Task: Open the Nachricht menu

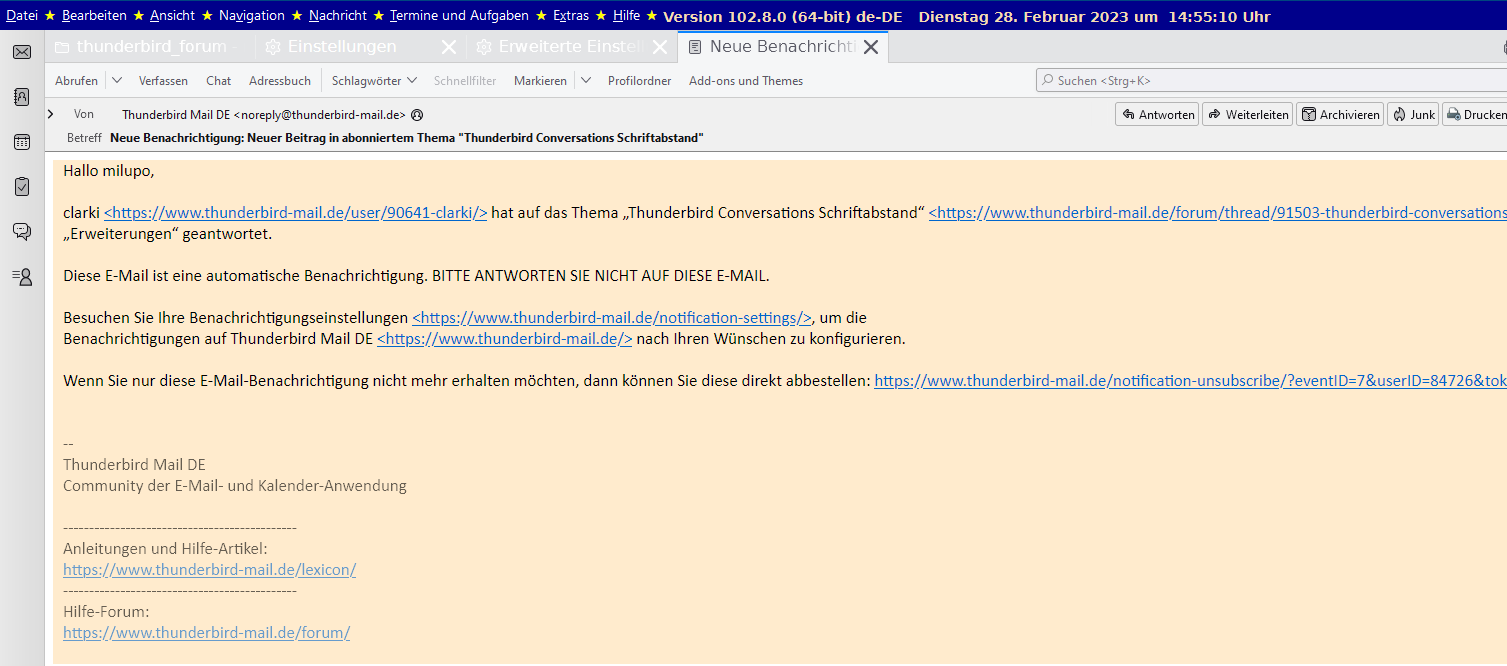Action: pos(338,15)
